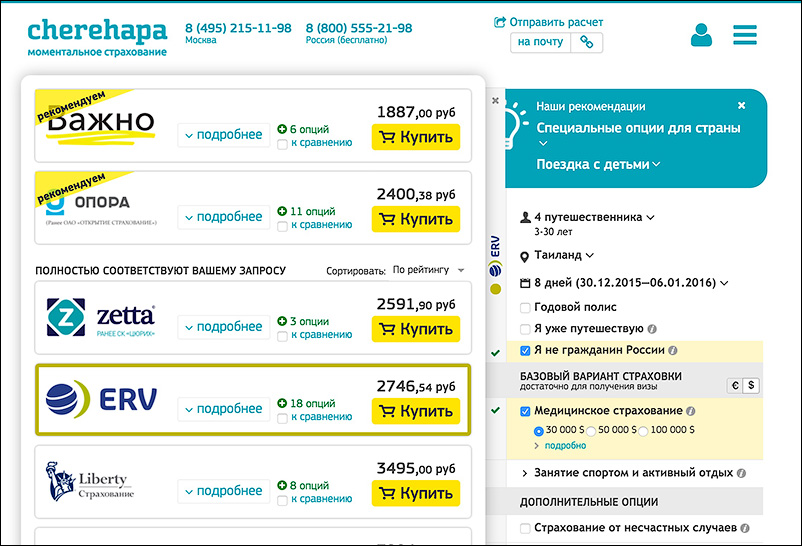Image resolution: width=802 pixels, height=546 pixels.
Task: Open the Таиланд country dropdown
Action: [x=564, y=255]
